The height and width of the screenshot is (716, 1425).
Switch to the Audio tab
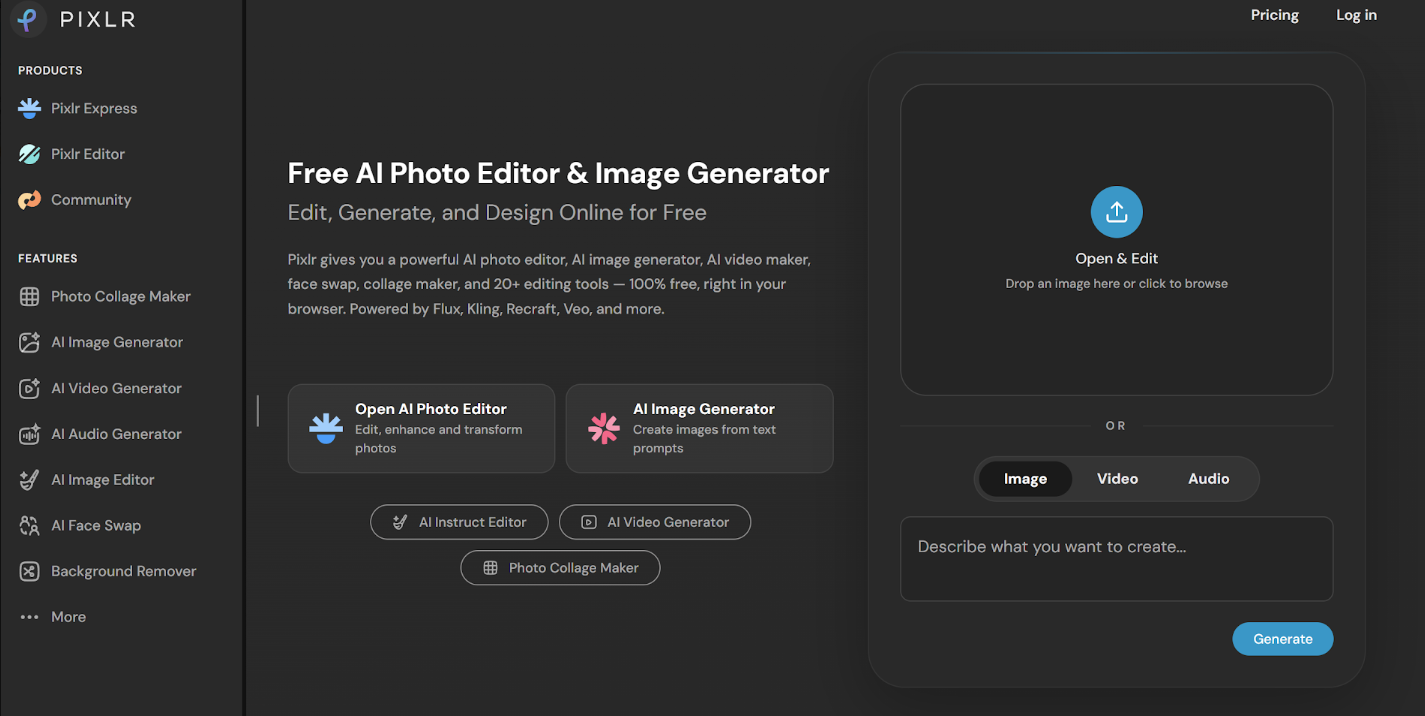pyautogui.click(x=1208, y=479)
